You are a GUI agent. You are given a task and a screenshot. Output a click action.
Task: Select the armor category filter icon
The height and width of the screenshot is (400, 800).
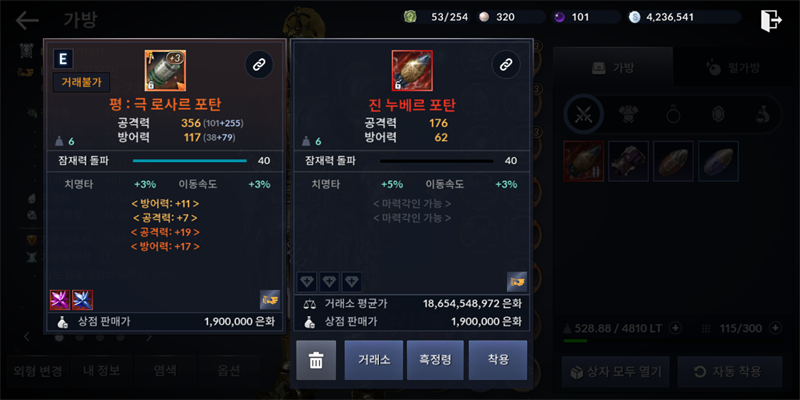click(629, 115)
